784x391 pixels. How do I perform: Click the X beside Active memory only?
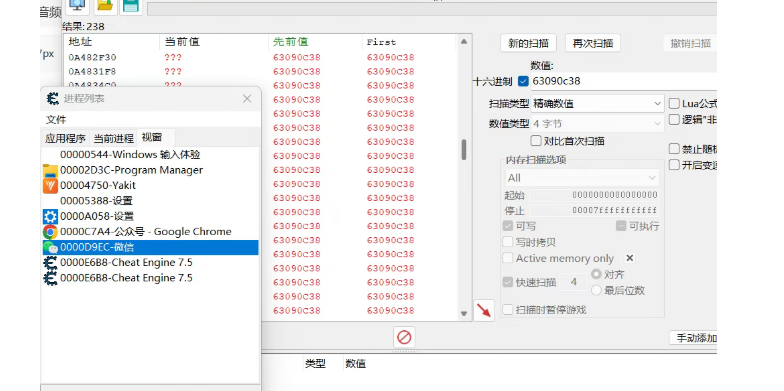630,258
